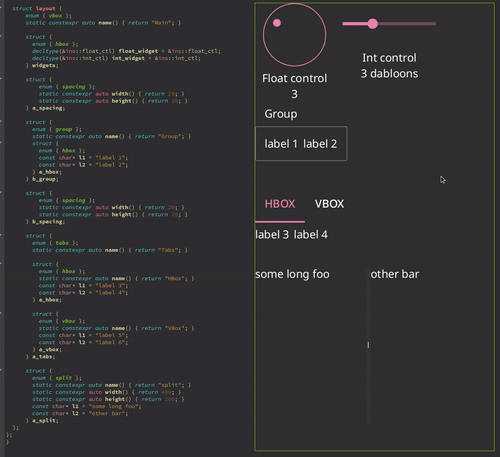Click the 'Group' heading in the preview
Screen dimensions: 500x457
tap(281, 114)
